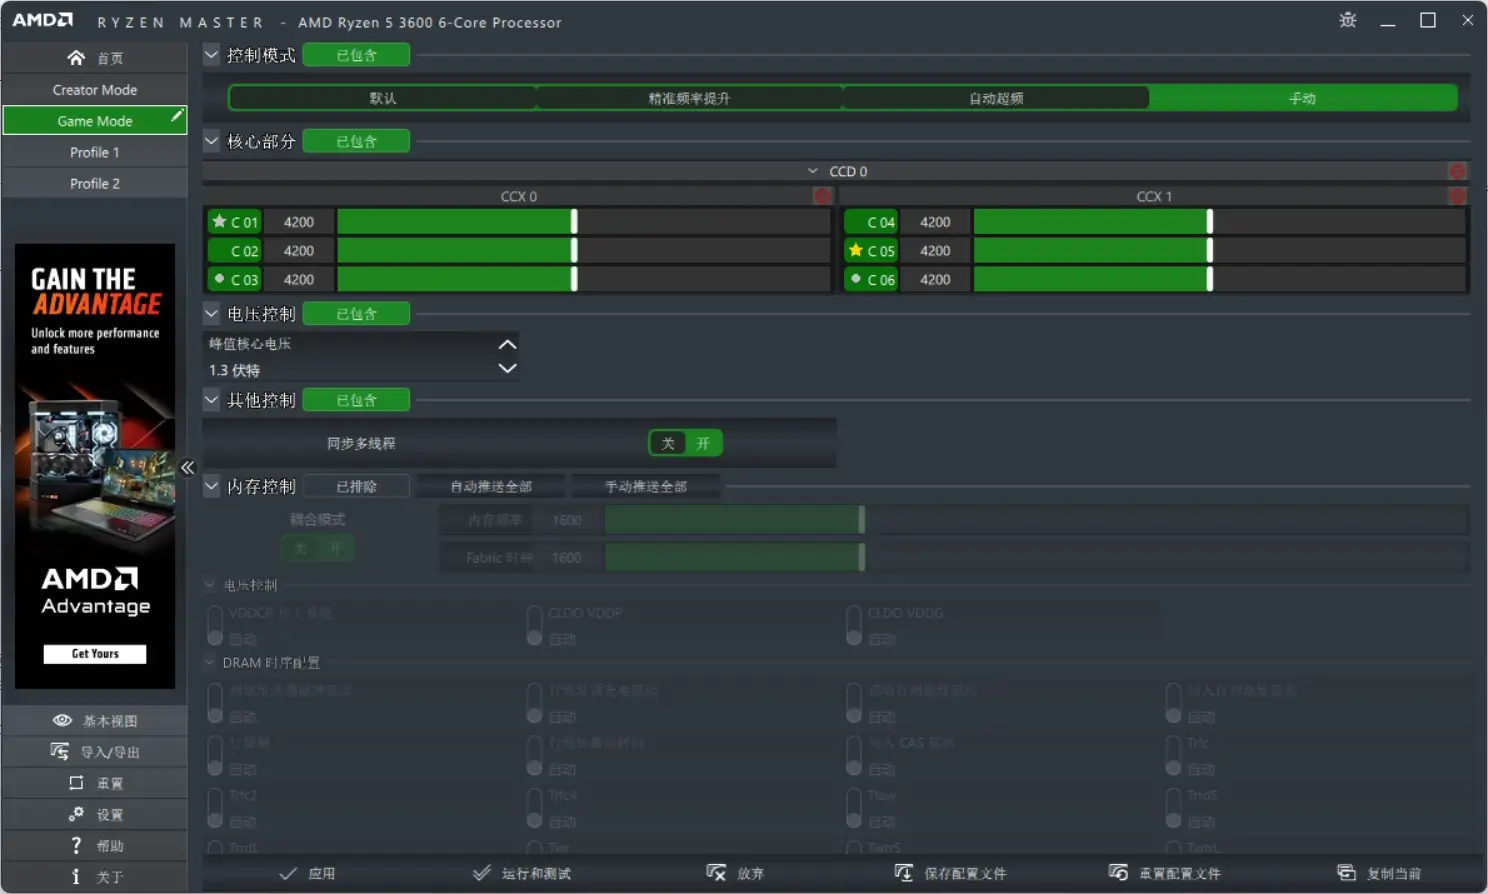This screenshot has width=1488, height=894.
Task: Click the 内存频率 slider handle
Action: point(862,519)
